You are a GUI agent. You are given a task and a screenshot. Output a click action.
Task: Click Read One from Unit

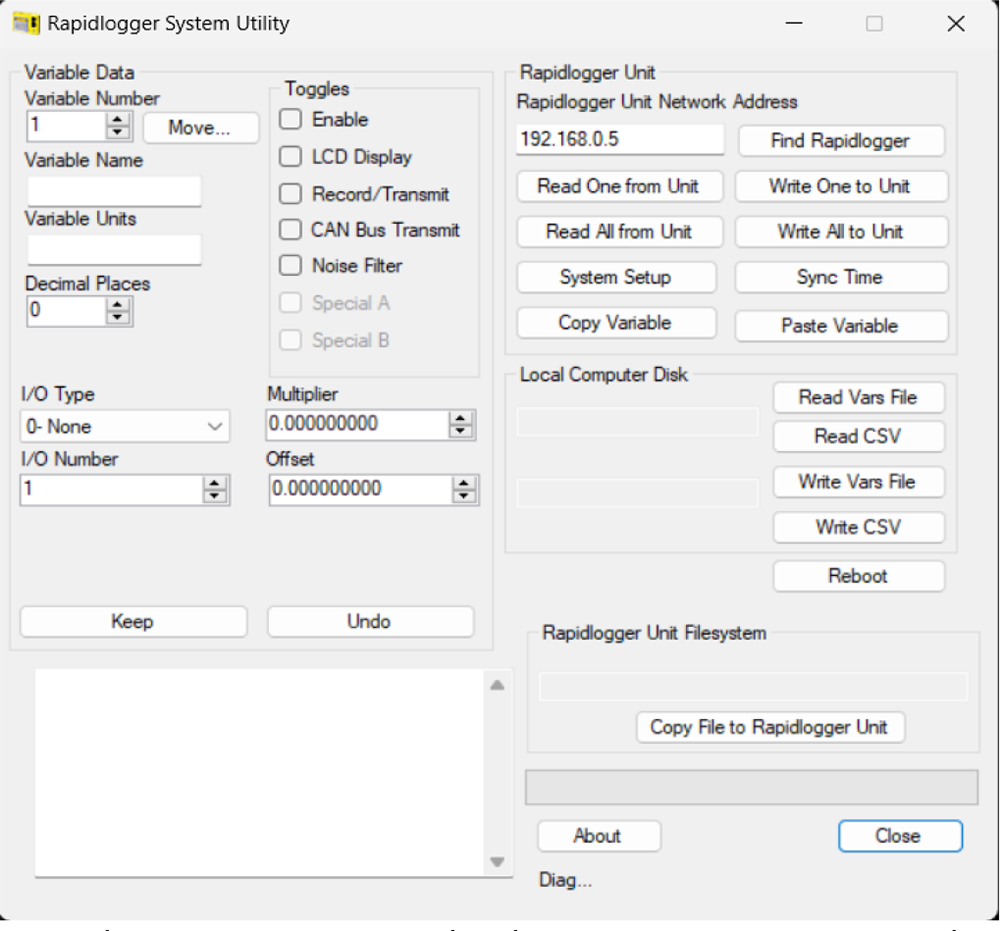pos(619,186)
